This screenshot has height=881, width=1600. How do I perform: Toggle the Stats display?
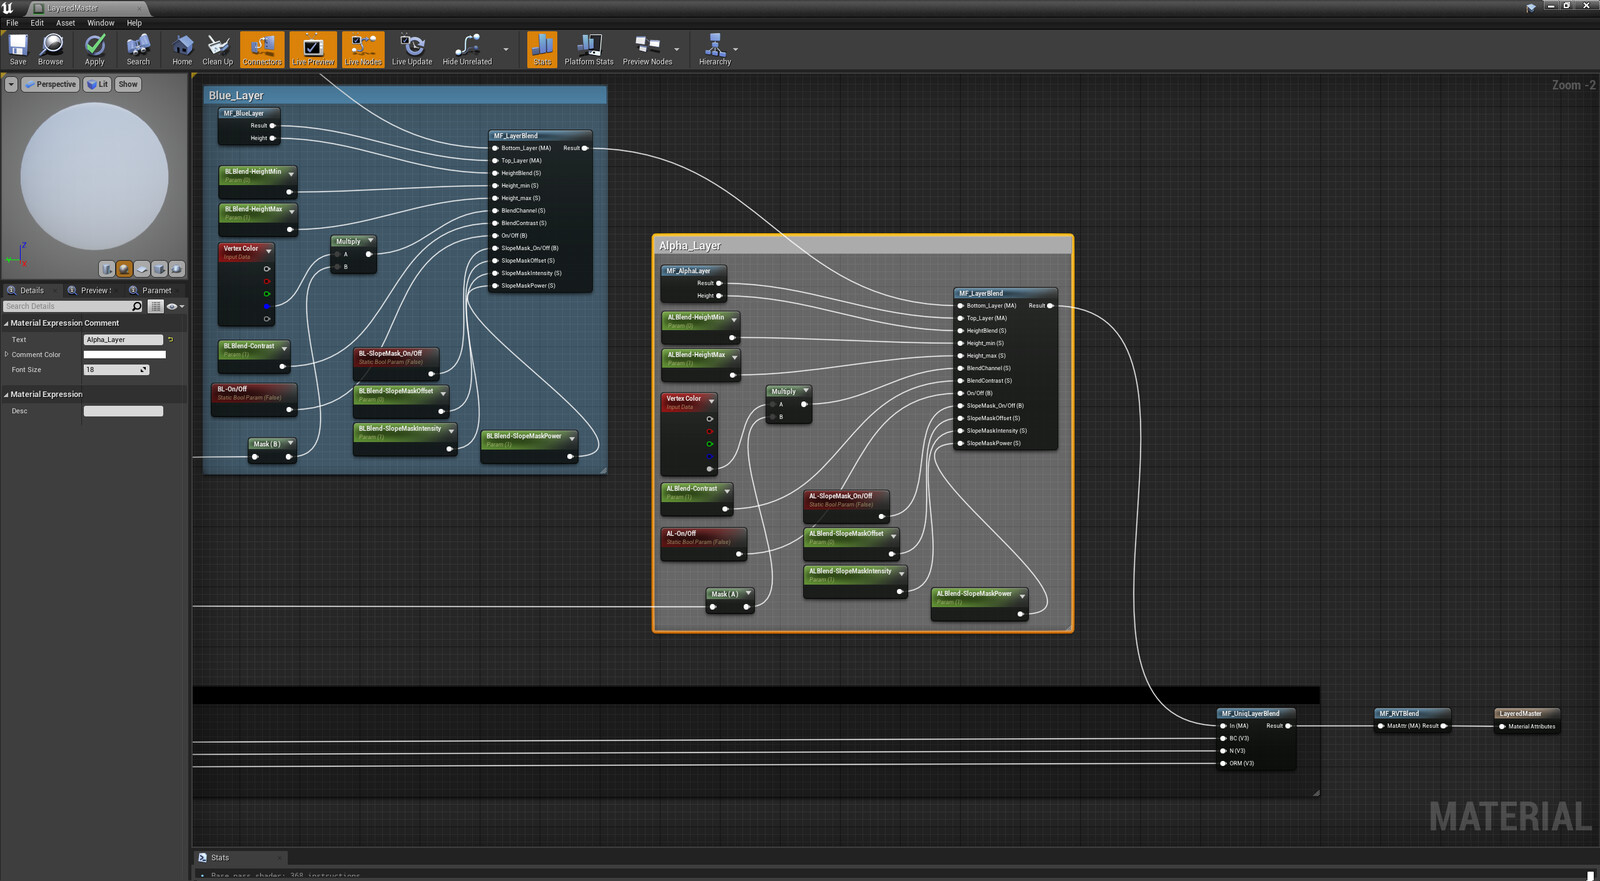[542, 49]
